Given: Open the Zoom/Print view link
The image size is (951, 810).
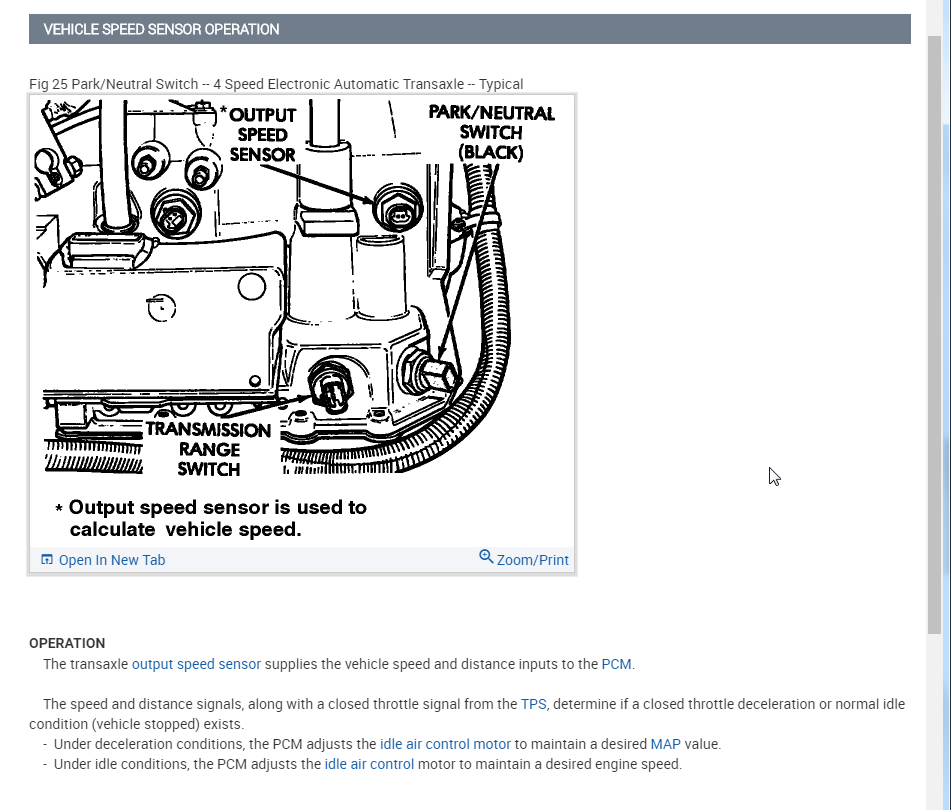Looking at the screenshot, I should tap(533, 560).
